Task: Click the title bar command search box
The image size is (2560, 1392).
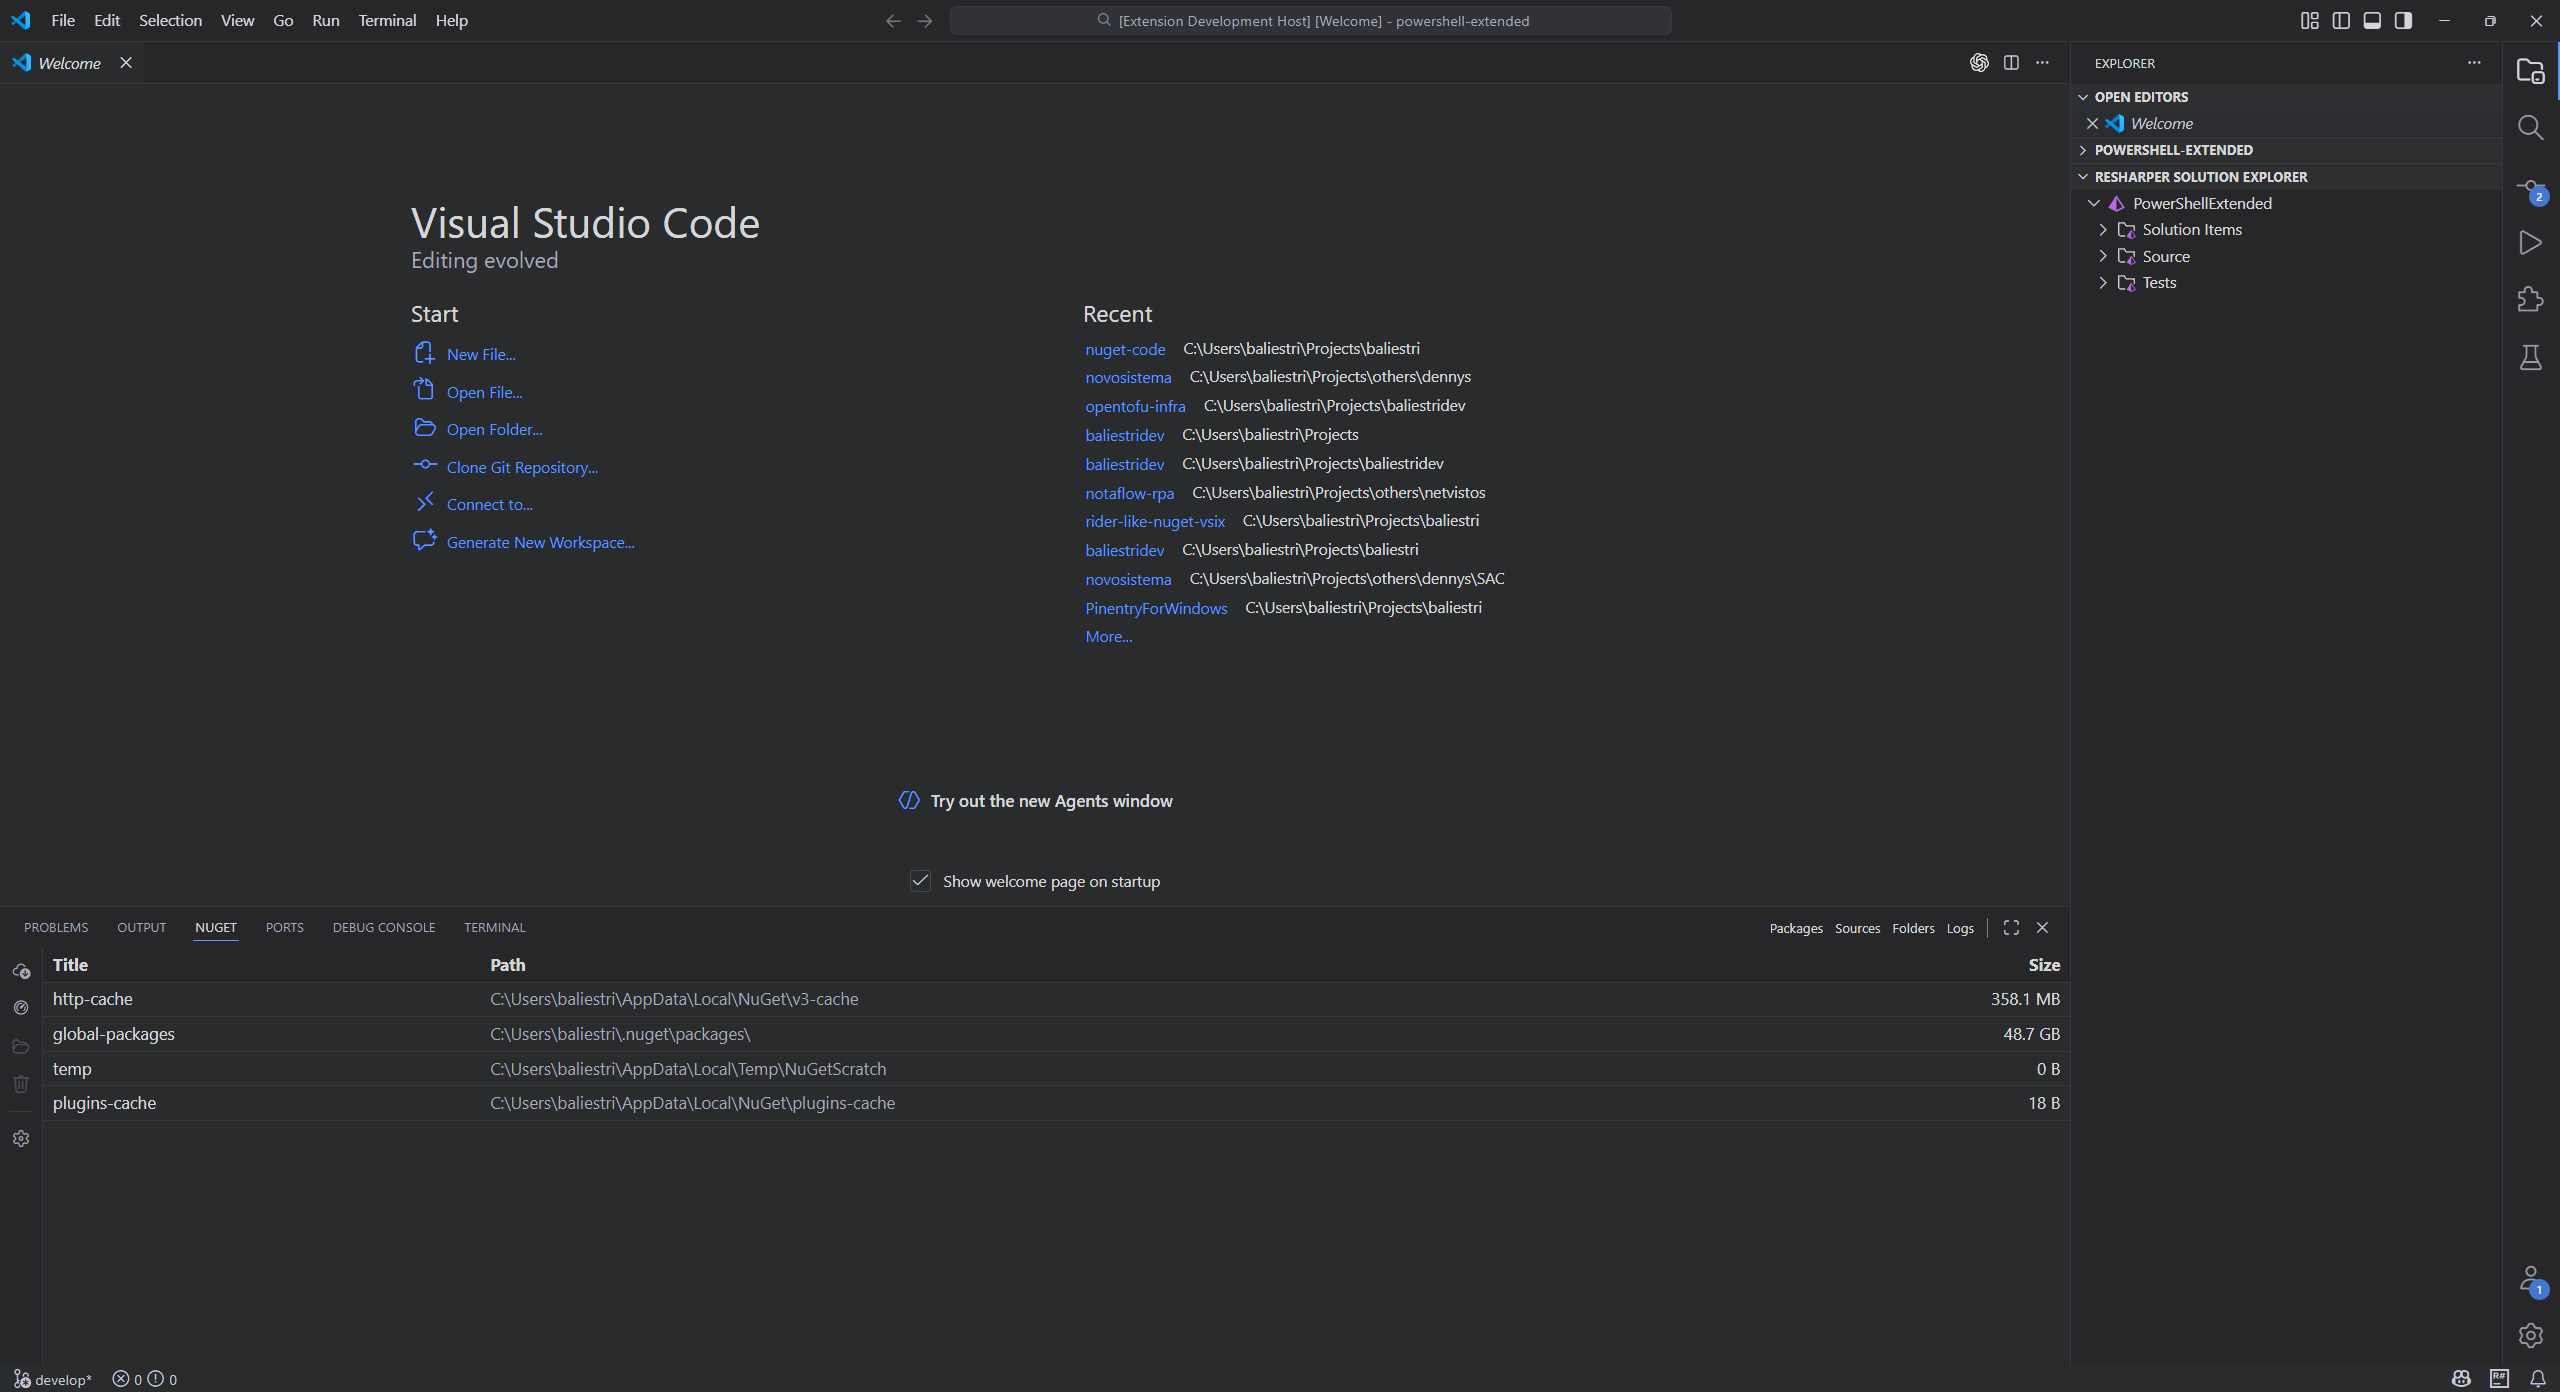Action: (1310, 21)
